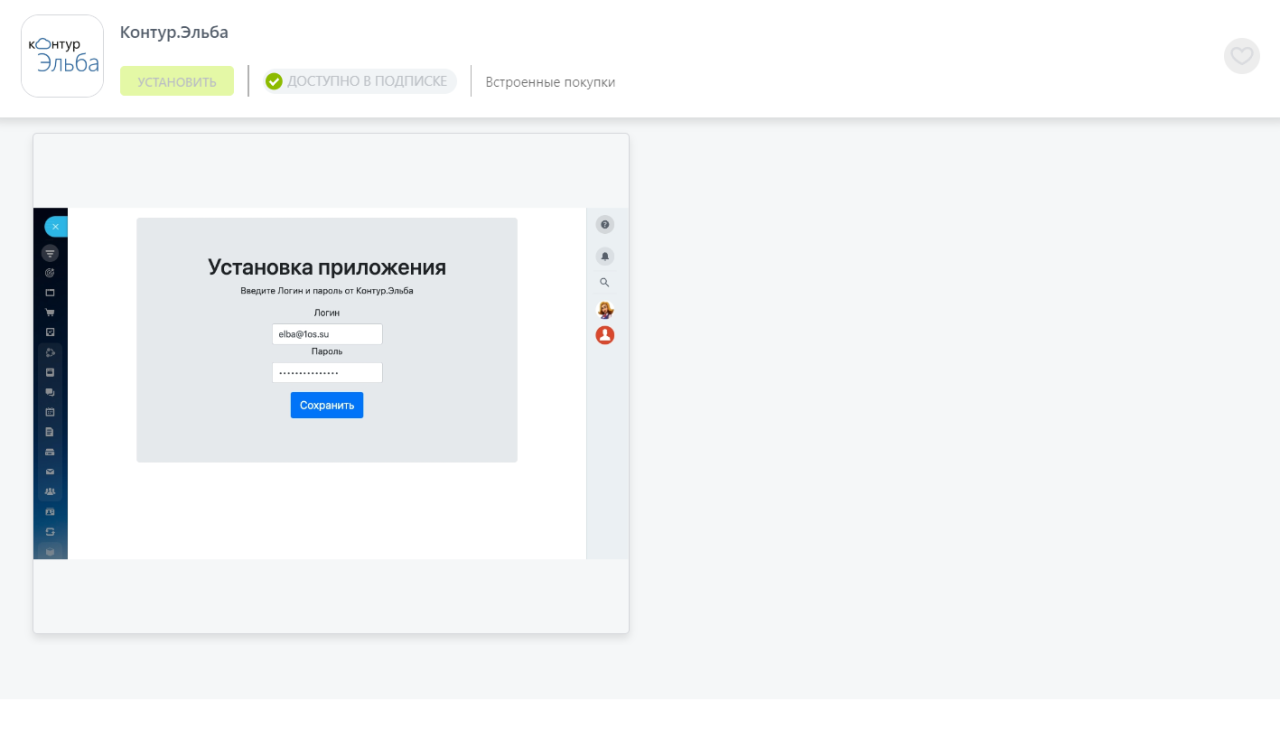Open the installation screenshot thumbnail

pos(331,383)
